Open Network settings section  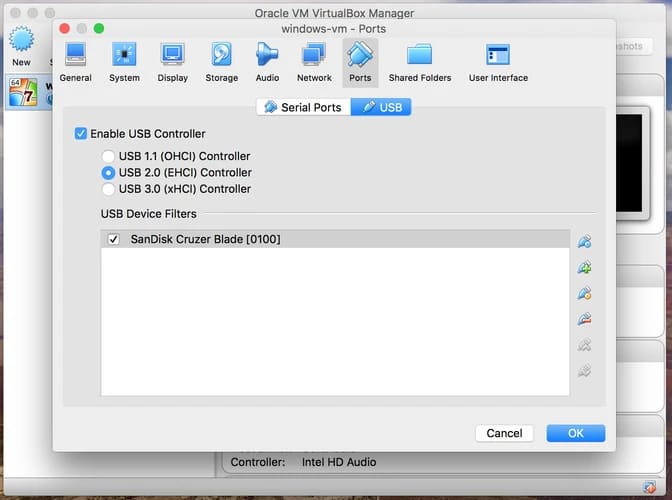pos(314,63)
